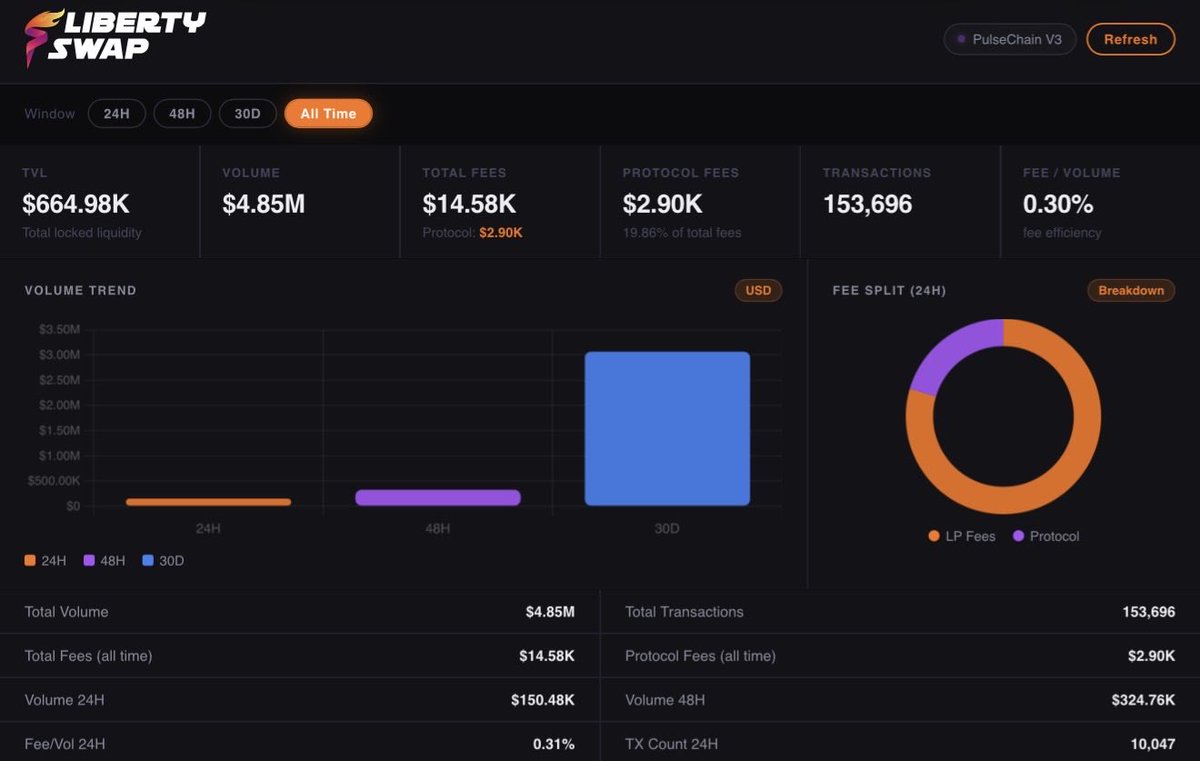Click the Volume card value $4.85M
This screenshot has width=1200, height=761.
pyautogui.click(x=264, y=205)
